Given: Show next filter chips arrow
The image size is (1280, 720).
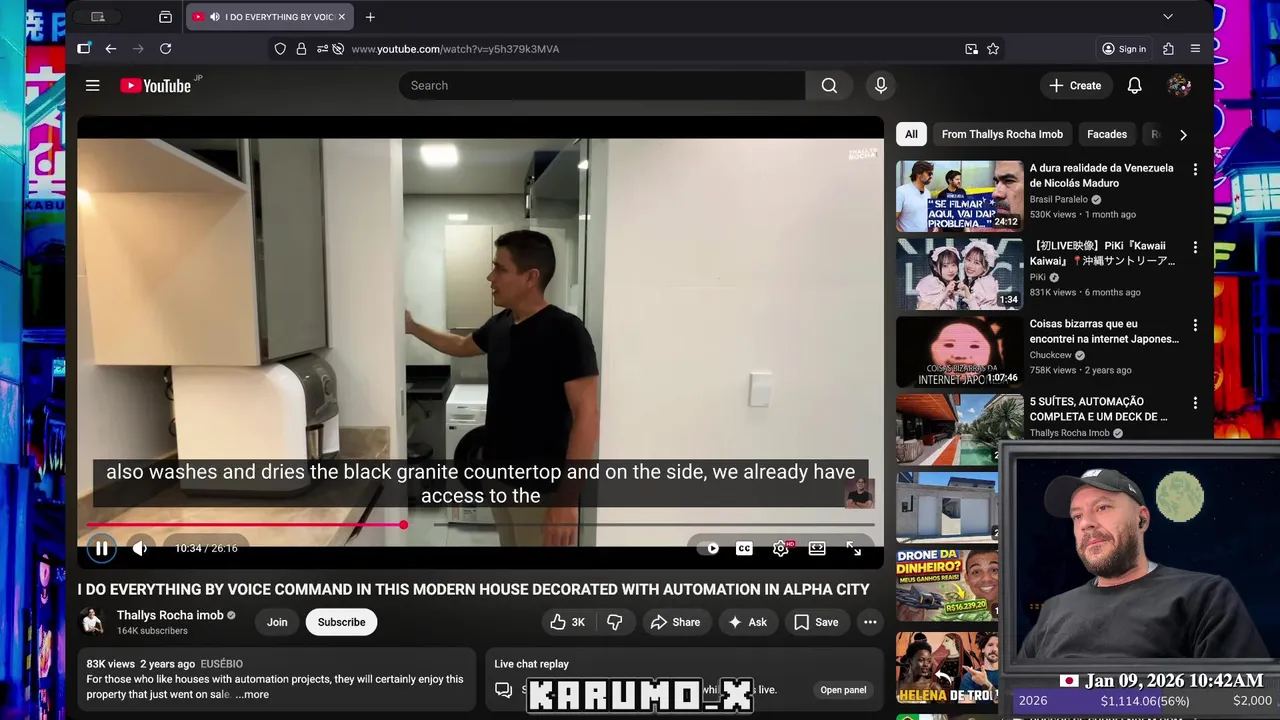Looking at the screenshot, I should [x=1183, y=134].
